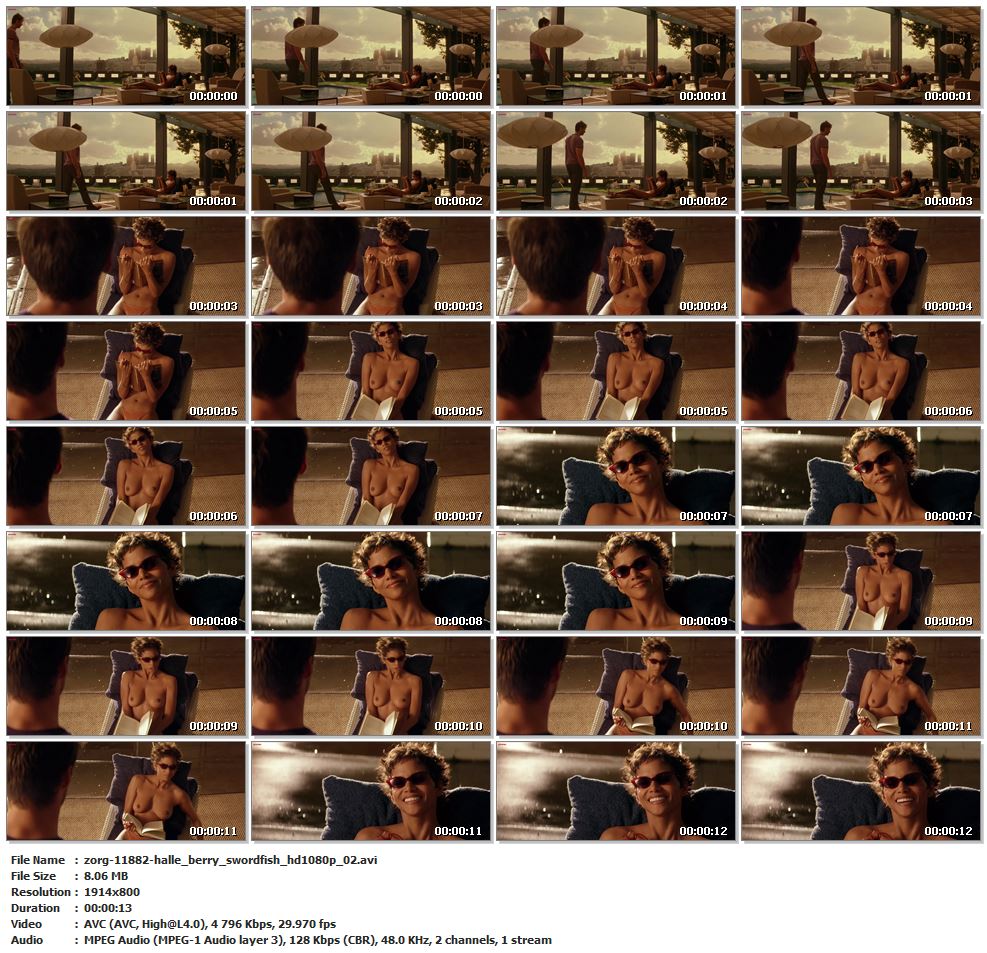Screen dimensions: 987x953
Task: Open the wide patio thumbnail stamped 00:00:03
Action: tap(860, 161)
